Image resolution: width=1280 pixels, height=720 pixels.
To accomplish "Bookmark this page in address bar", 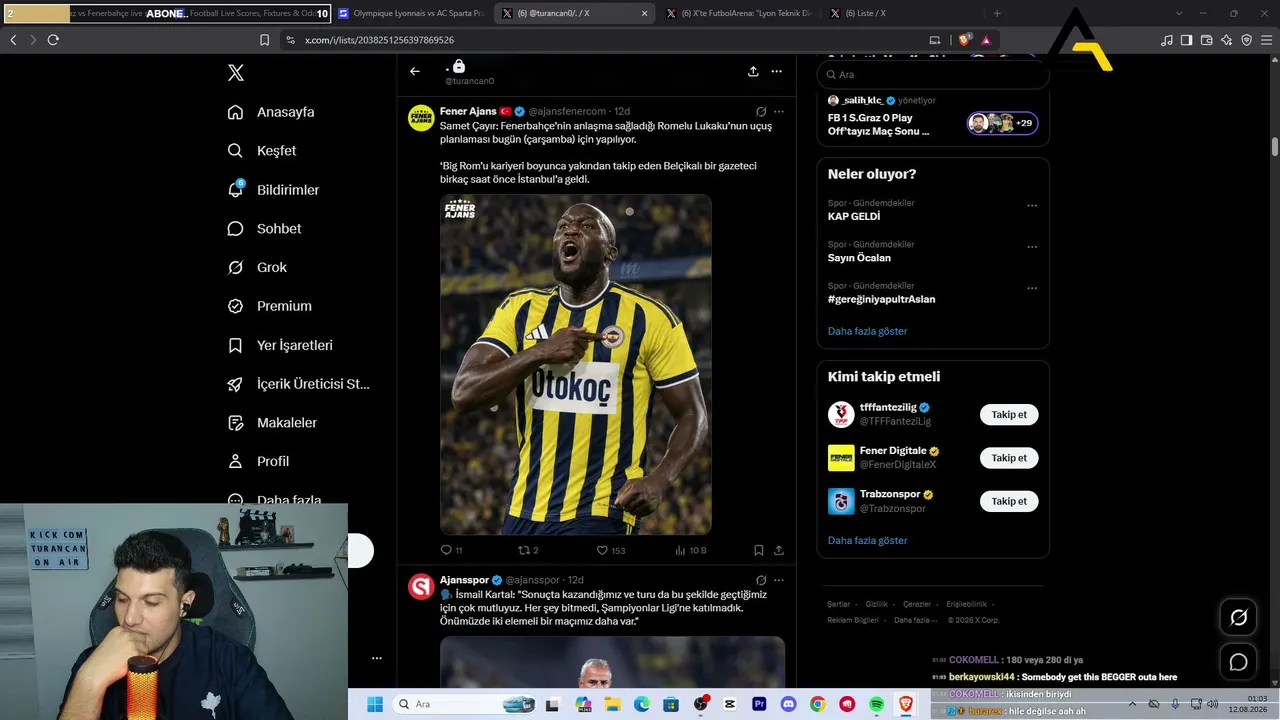I will point(264,40).
